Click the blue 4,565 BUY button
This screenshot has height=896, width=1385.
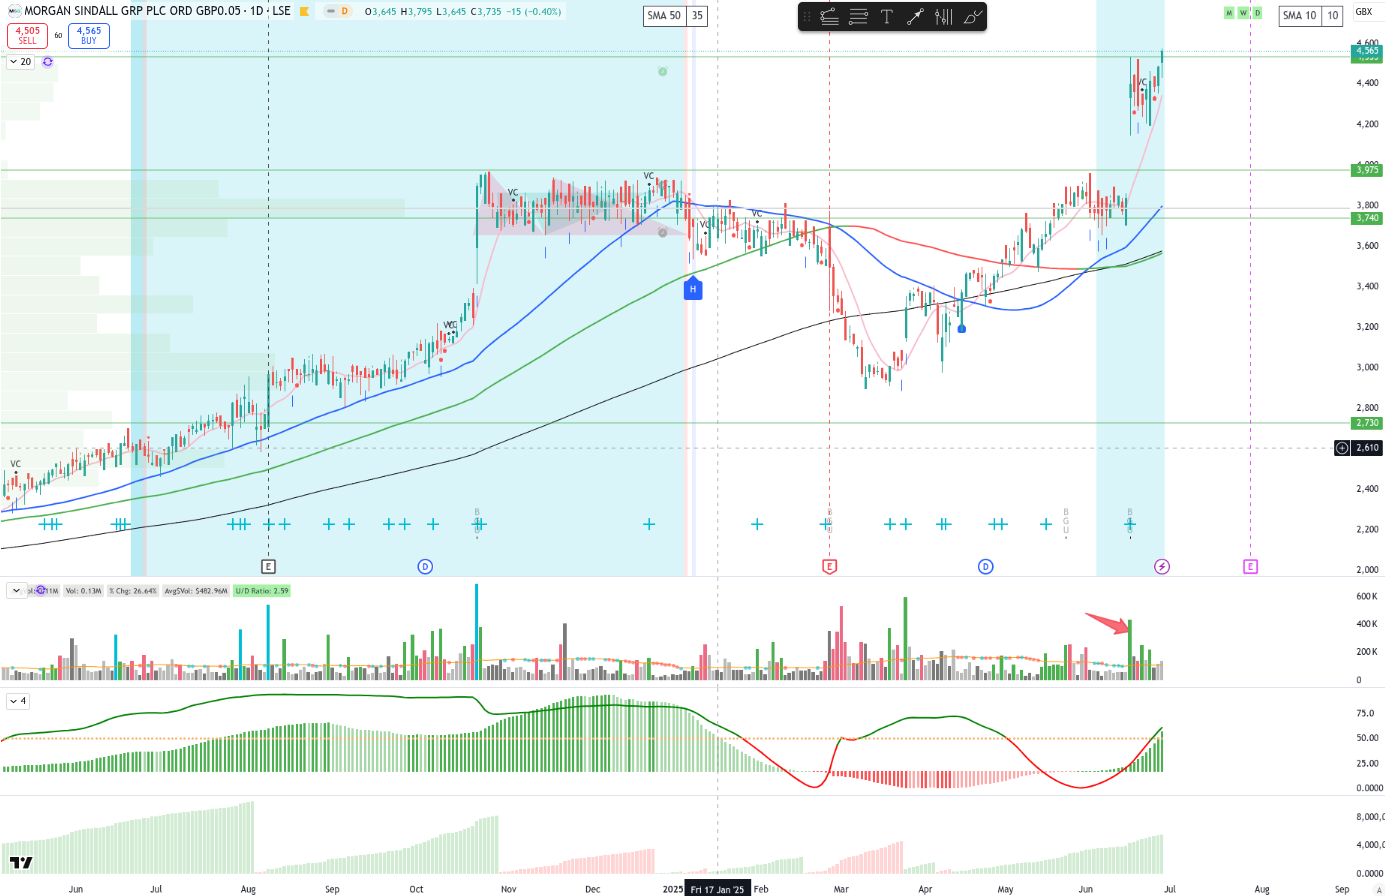(x=89, y=35)
